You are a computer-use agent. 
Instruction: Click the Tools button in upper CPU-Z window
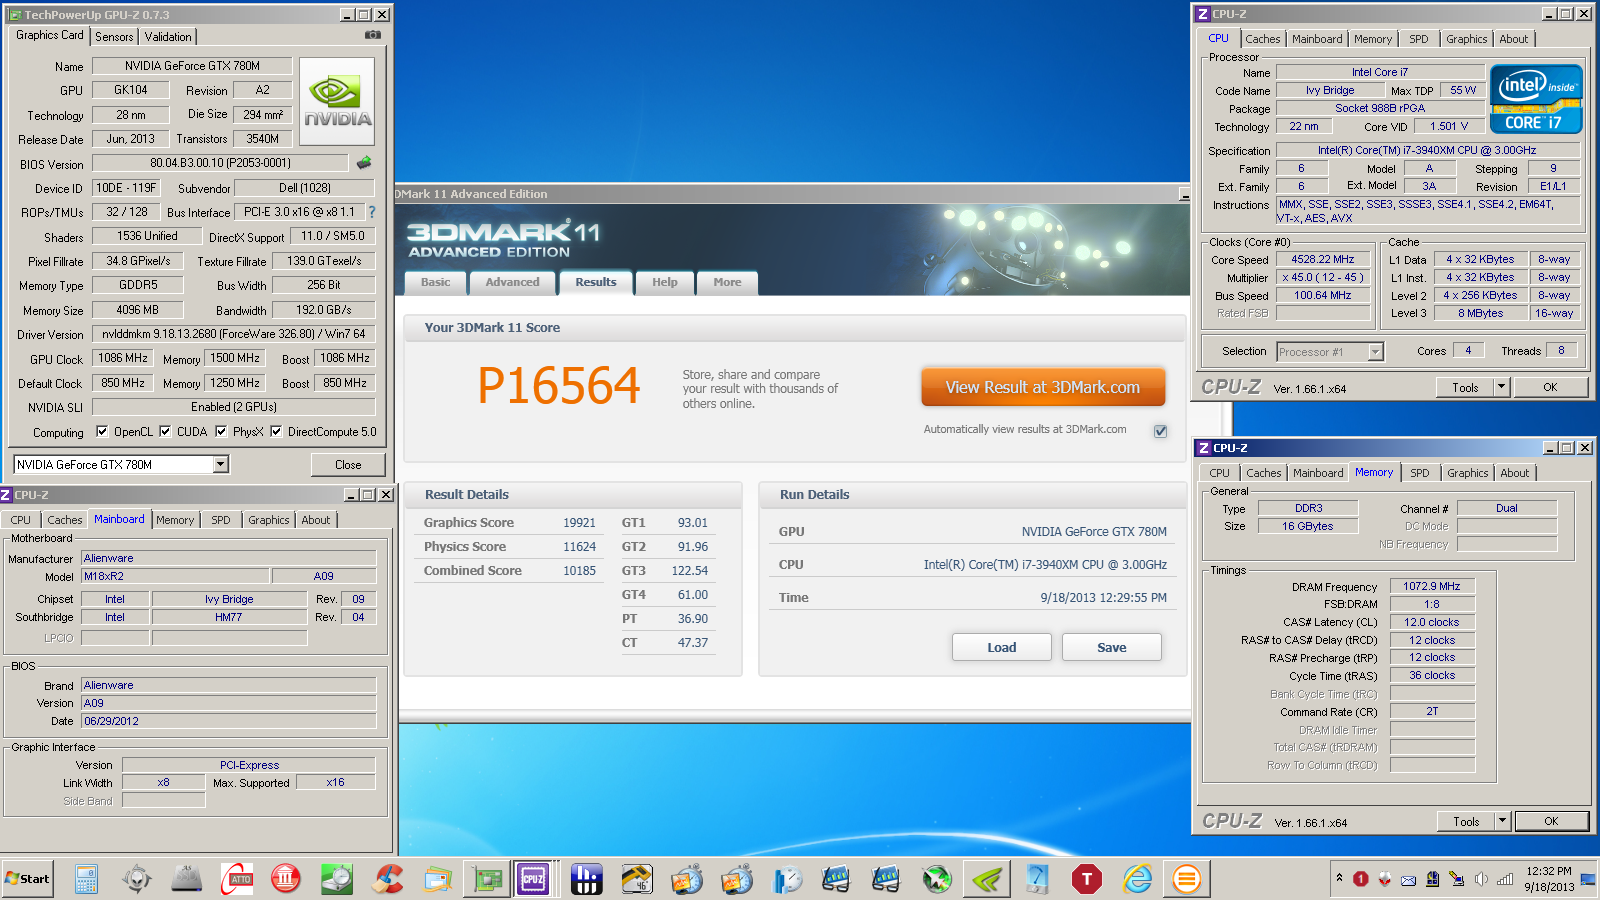1465,387
